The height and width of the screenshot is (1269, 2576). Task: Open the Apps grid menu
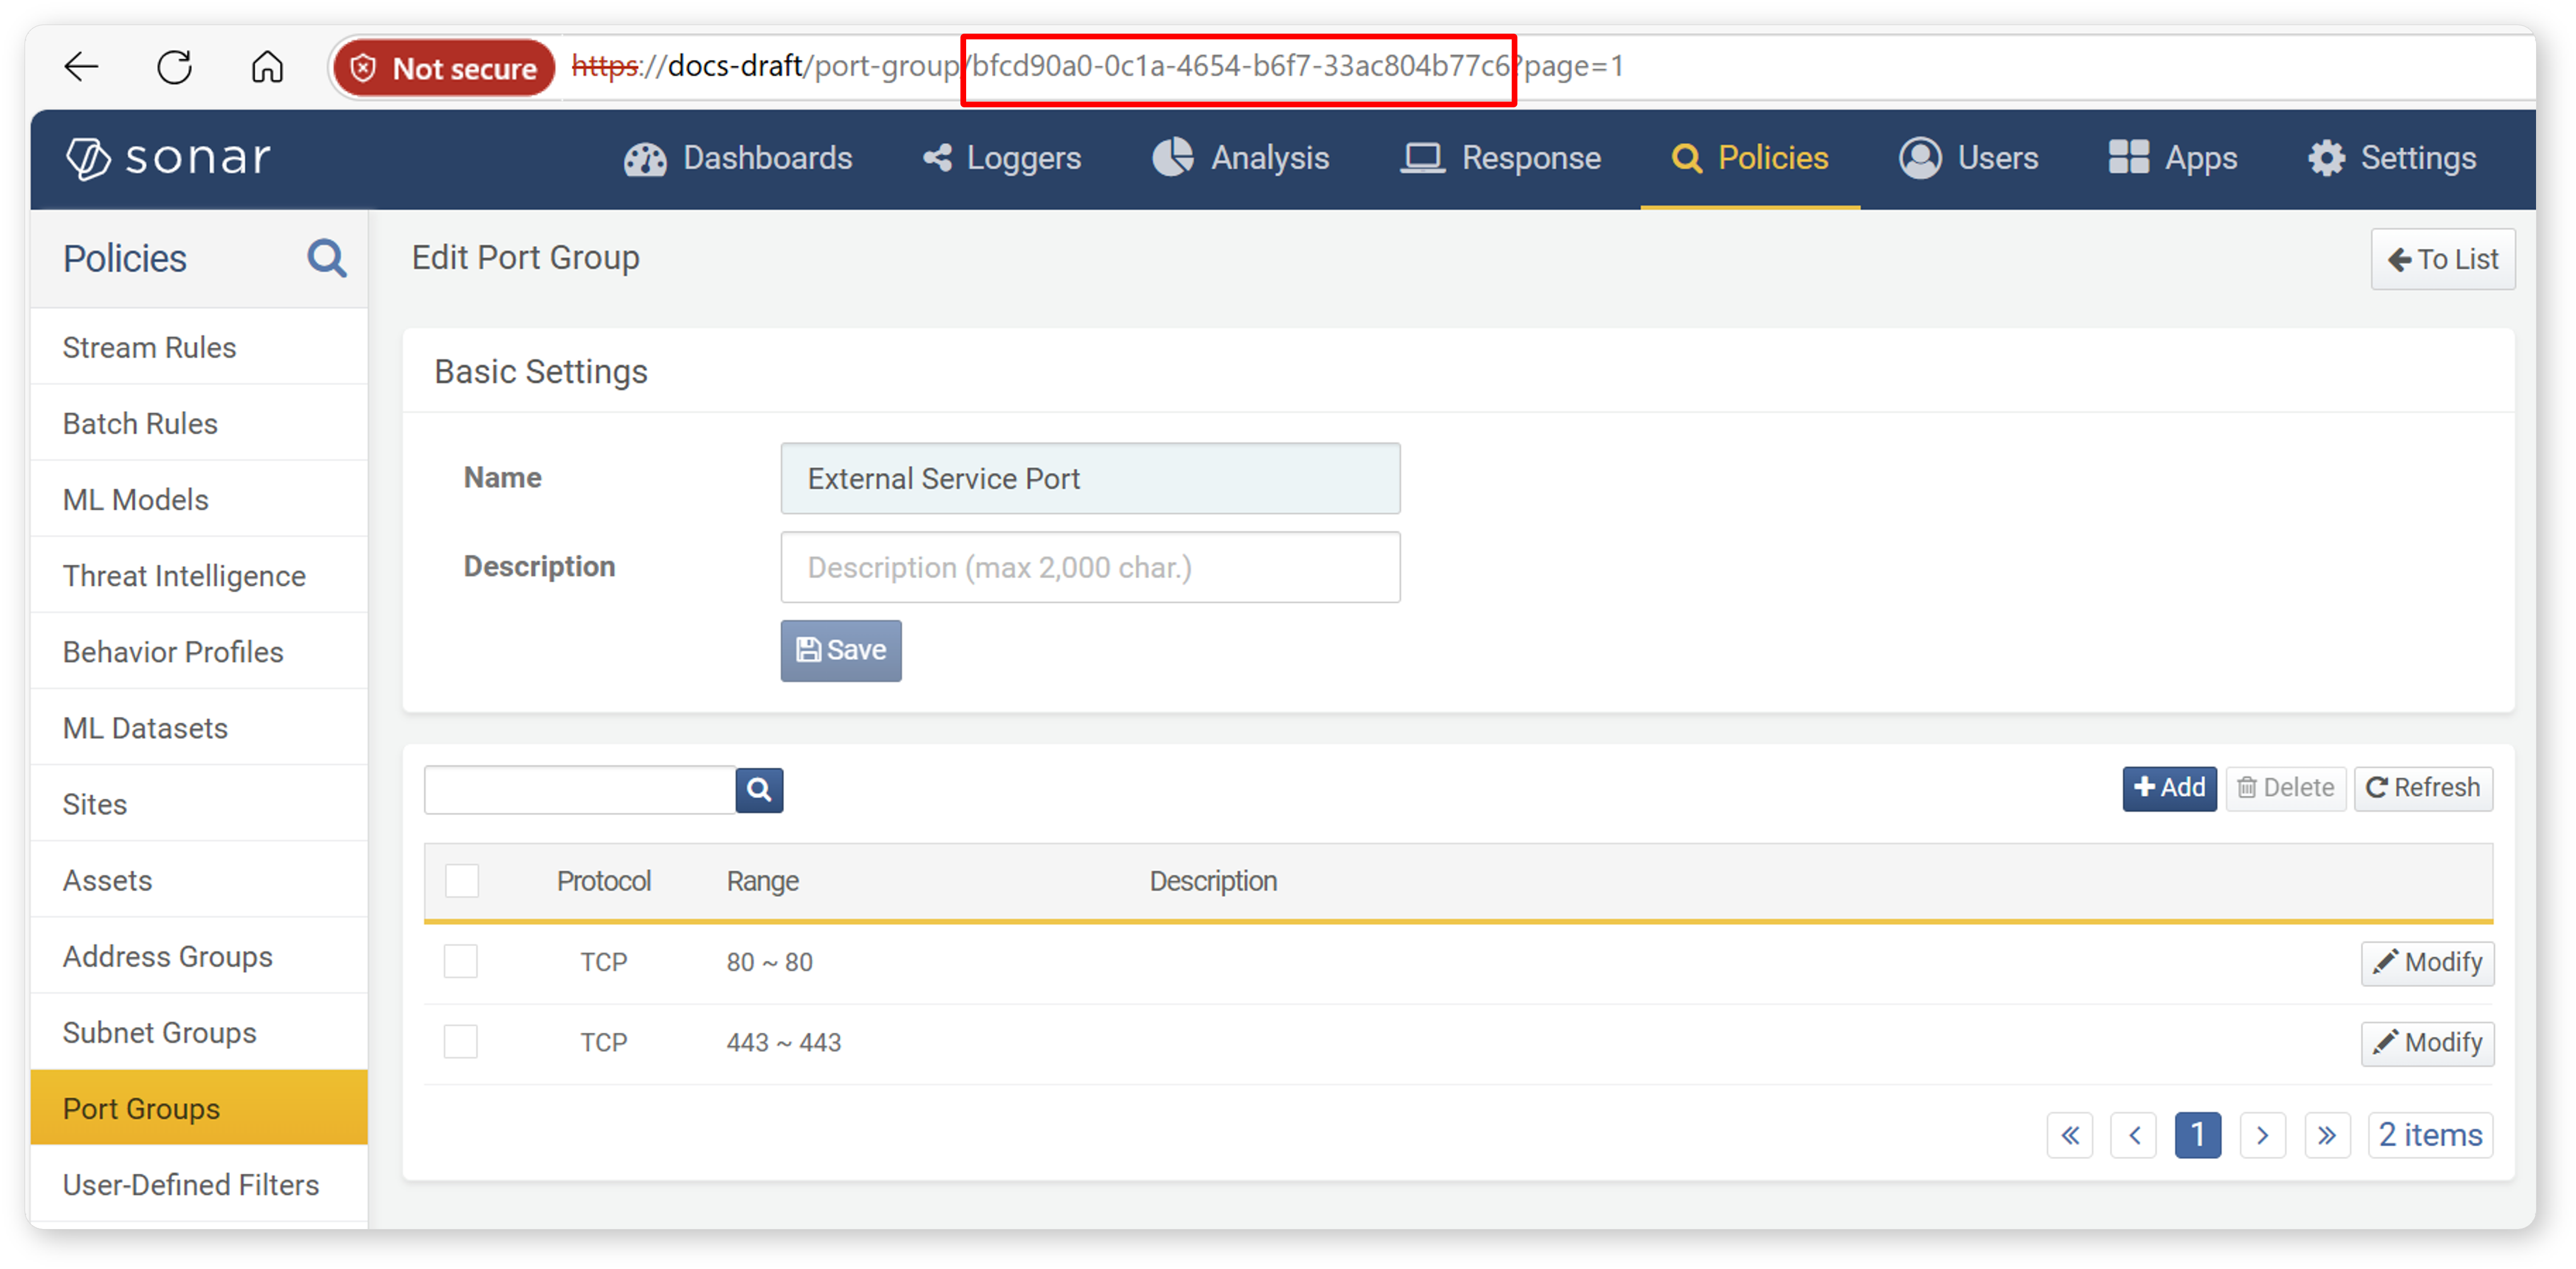pos(2172,158)
